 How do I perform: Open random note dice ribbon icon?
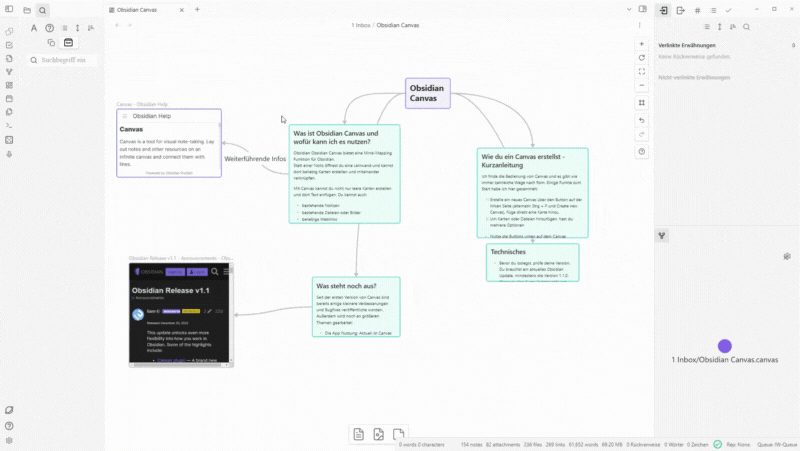coord(9,140)
